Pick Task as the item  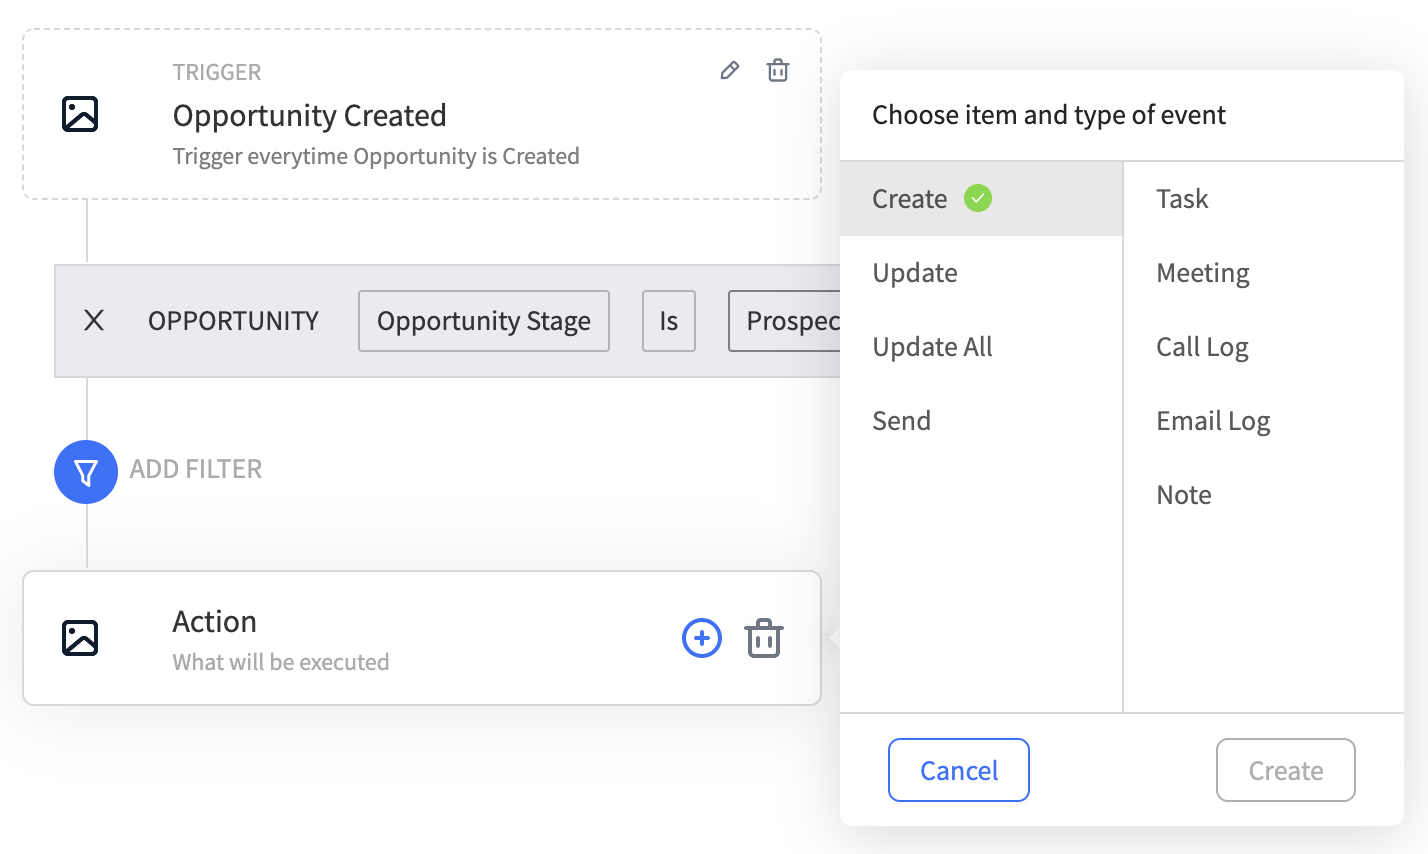click(1182, 199)
